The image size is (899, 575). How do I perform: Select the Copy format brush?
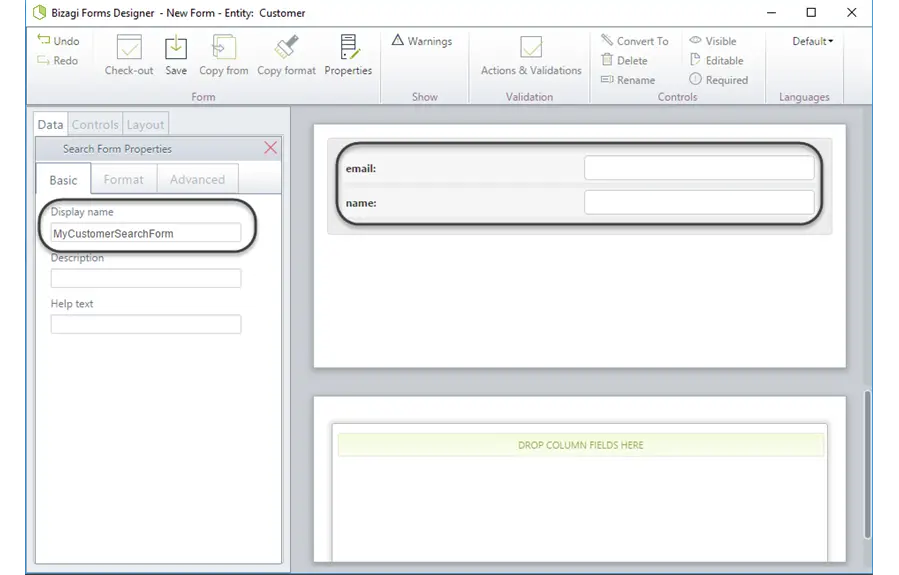[287, 47]
